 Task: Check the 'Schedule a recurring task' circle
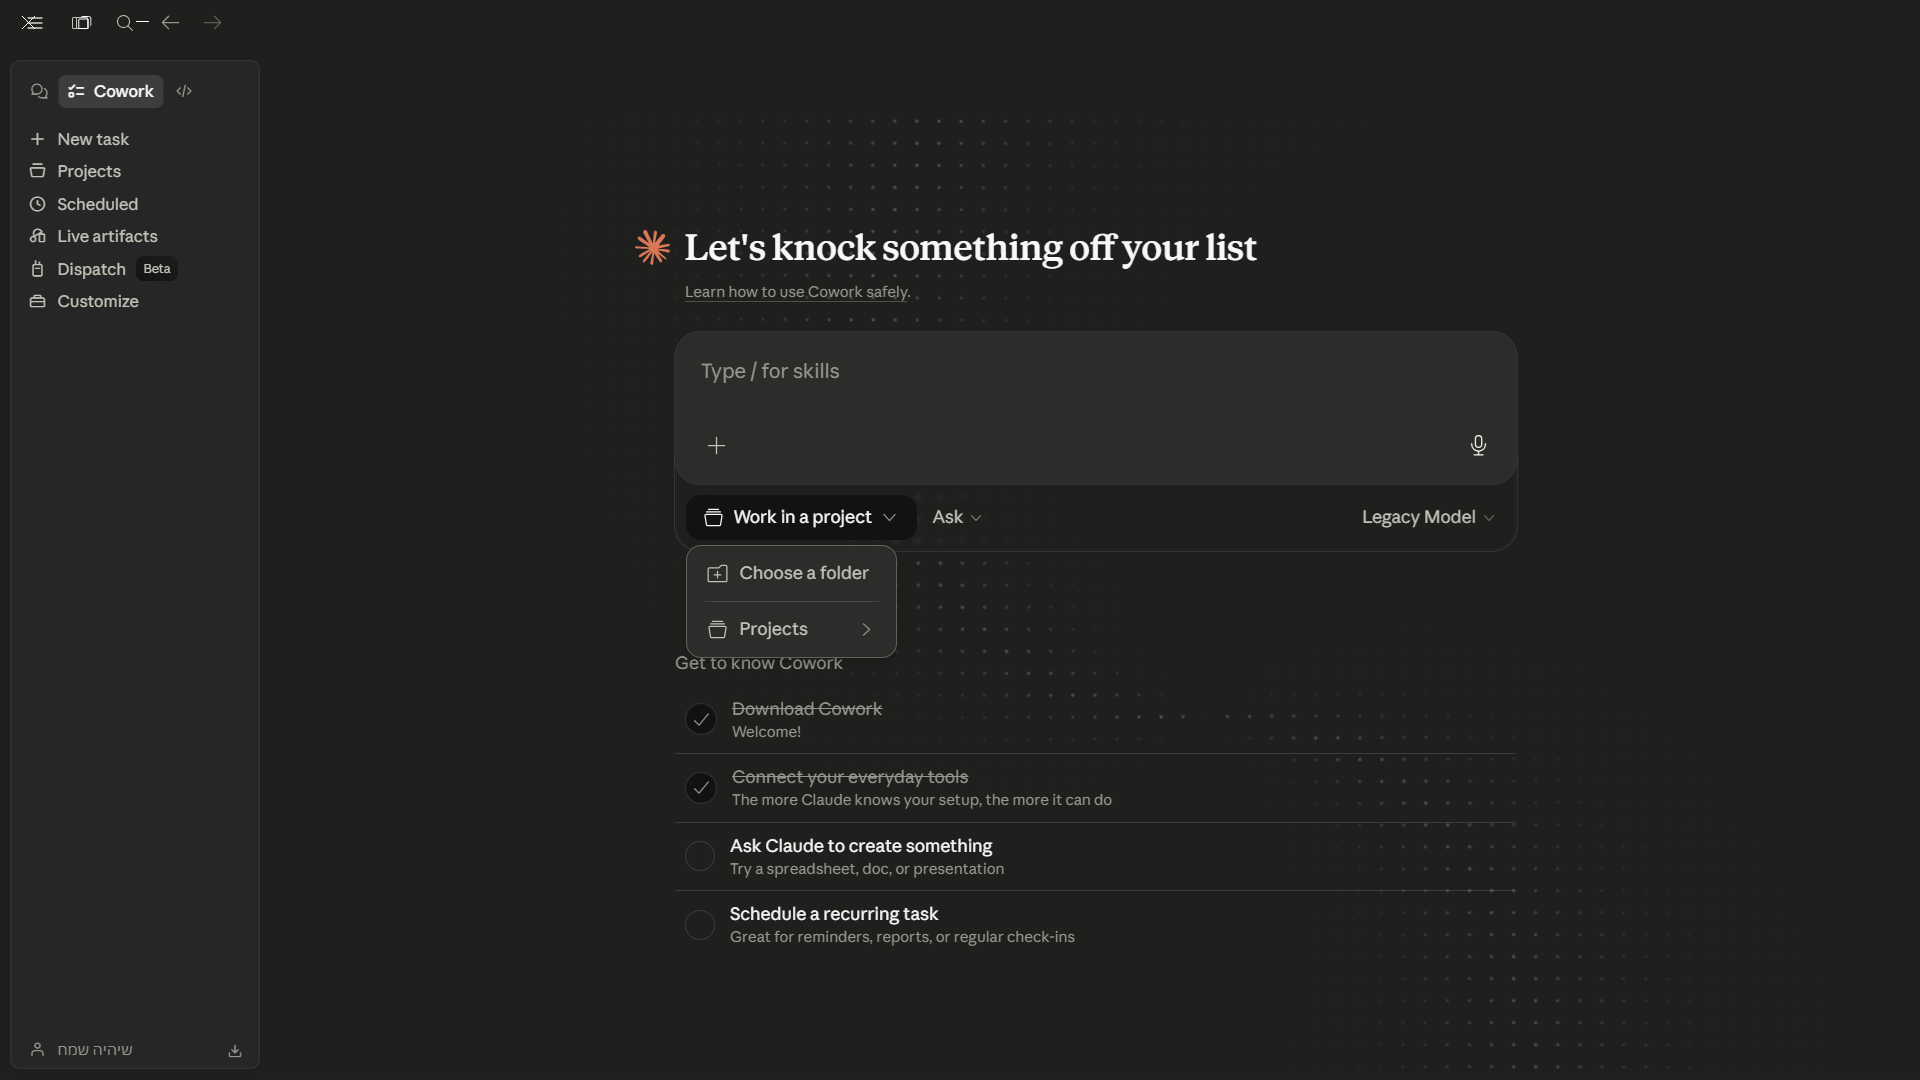[700, 925]
